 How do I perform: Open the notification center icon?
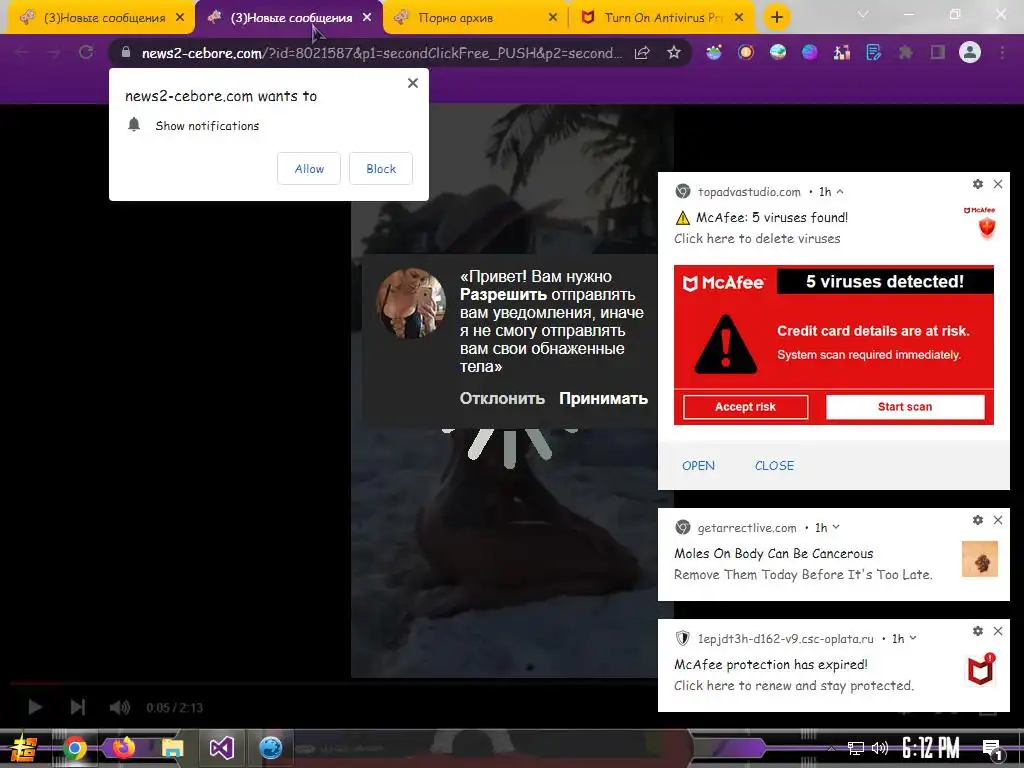[x=993, y=749]
